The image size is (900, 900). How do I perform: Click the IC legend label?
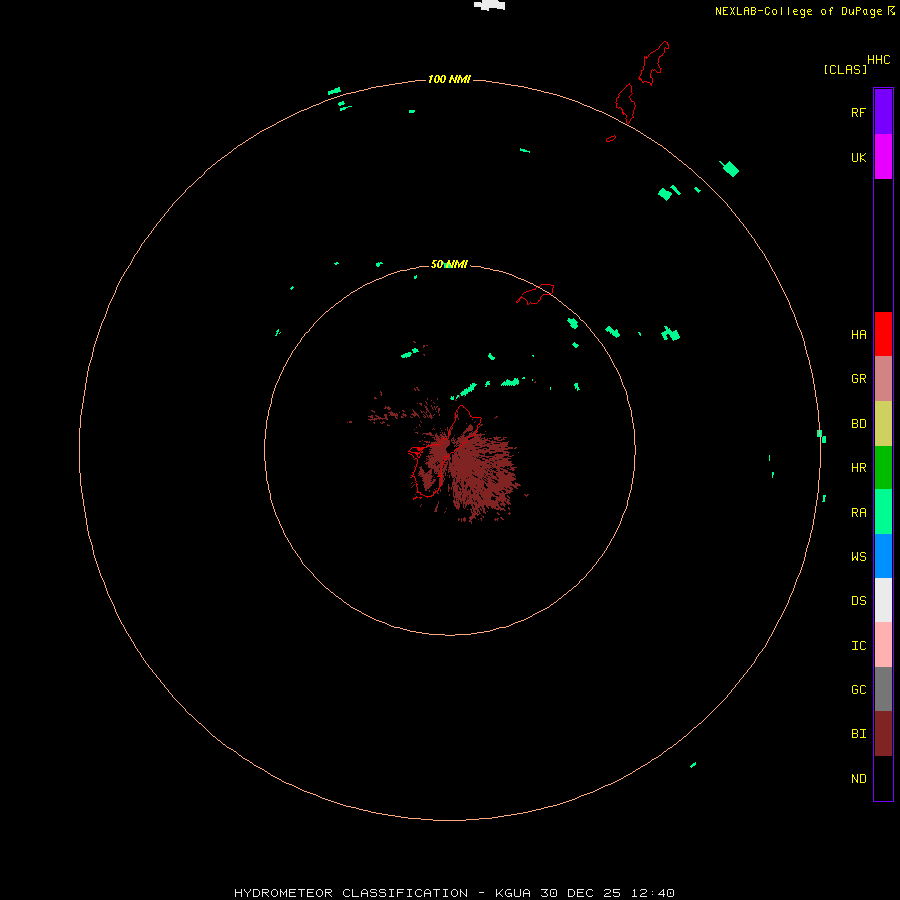(858, 645)
